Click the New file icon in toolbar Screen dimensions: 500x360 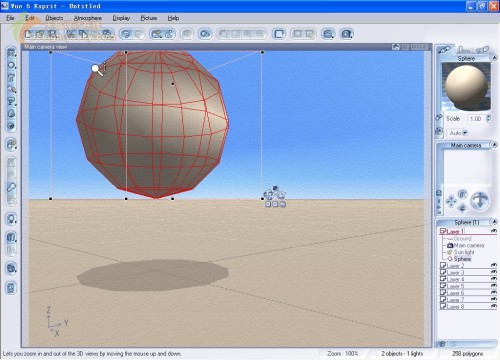click(28, 34)
